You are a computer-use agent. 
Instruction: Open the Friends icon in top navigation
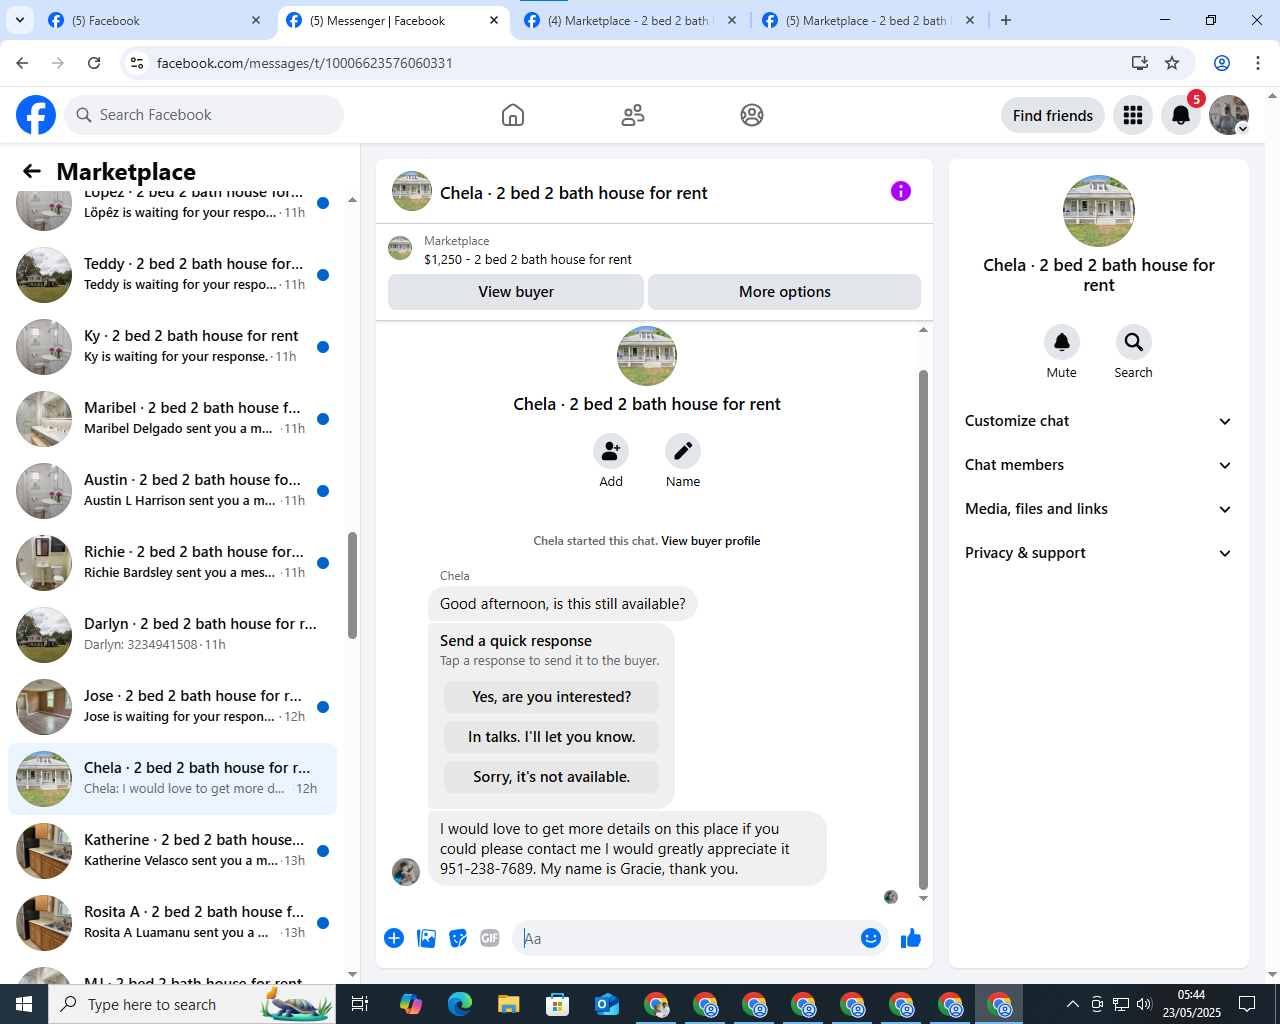point(633,115)
